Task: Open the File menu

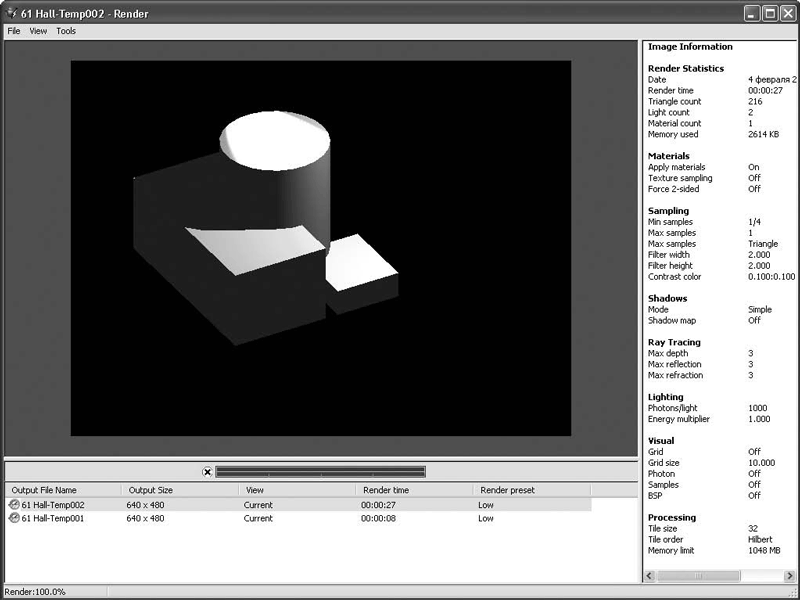Action: click(14, 31)
